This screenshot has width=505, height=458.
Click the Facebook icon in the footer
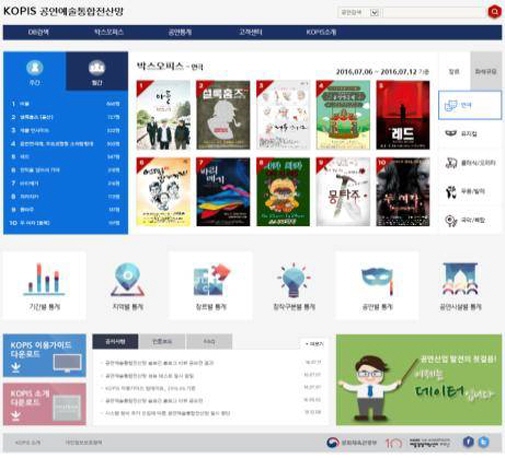click(468, 442)
